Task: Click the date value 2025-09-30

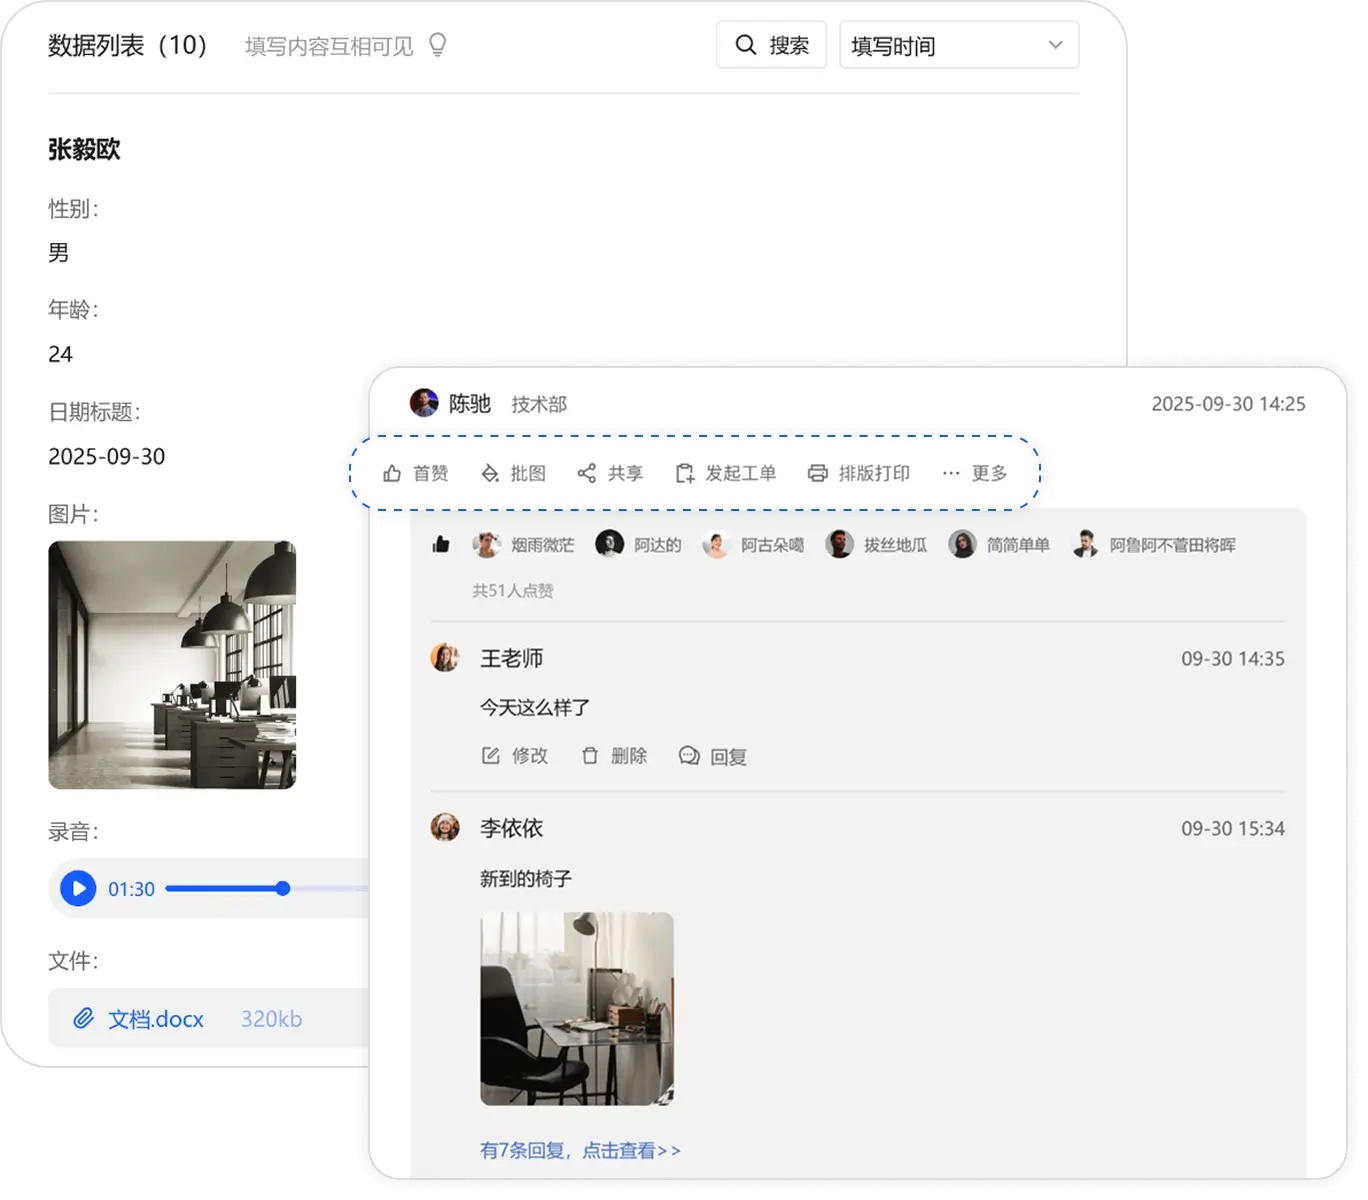Action: click(107, 457)
